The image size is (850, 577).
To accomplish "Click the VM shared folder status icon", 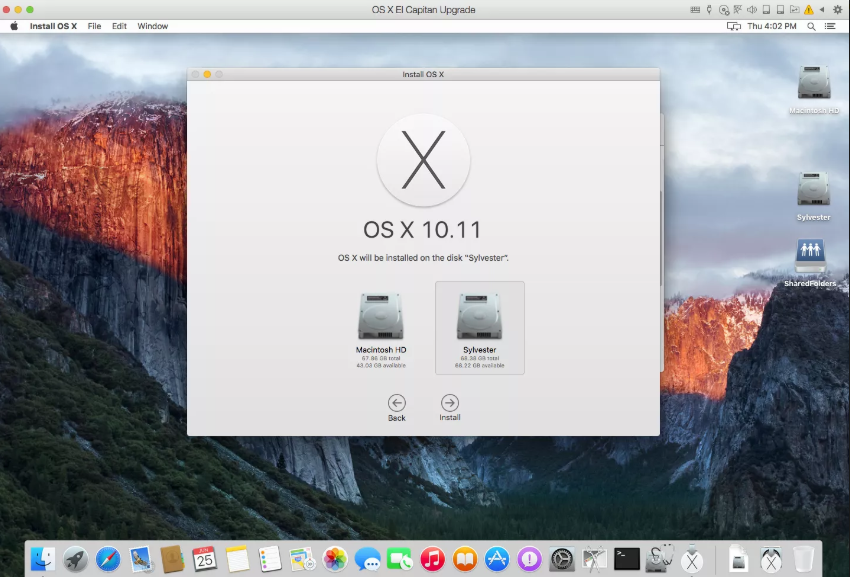I will tap(794, 10).
